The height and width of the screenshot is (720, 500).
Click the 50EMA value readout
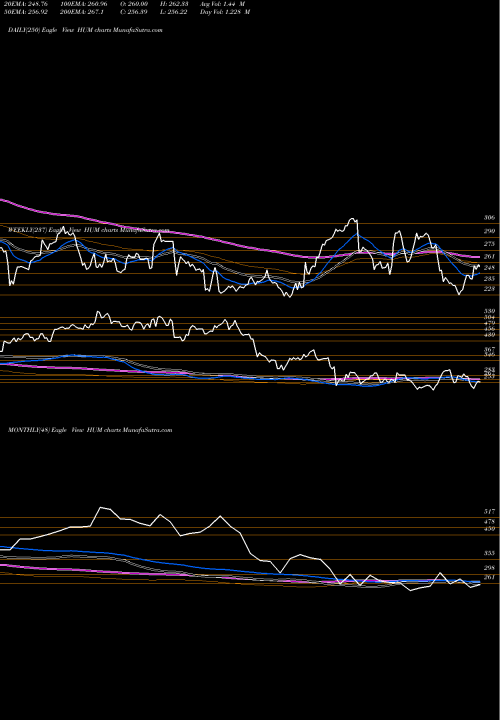click(28, 12)
